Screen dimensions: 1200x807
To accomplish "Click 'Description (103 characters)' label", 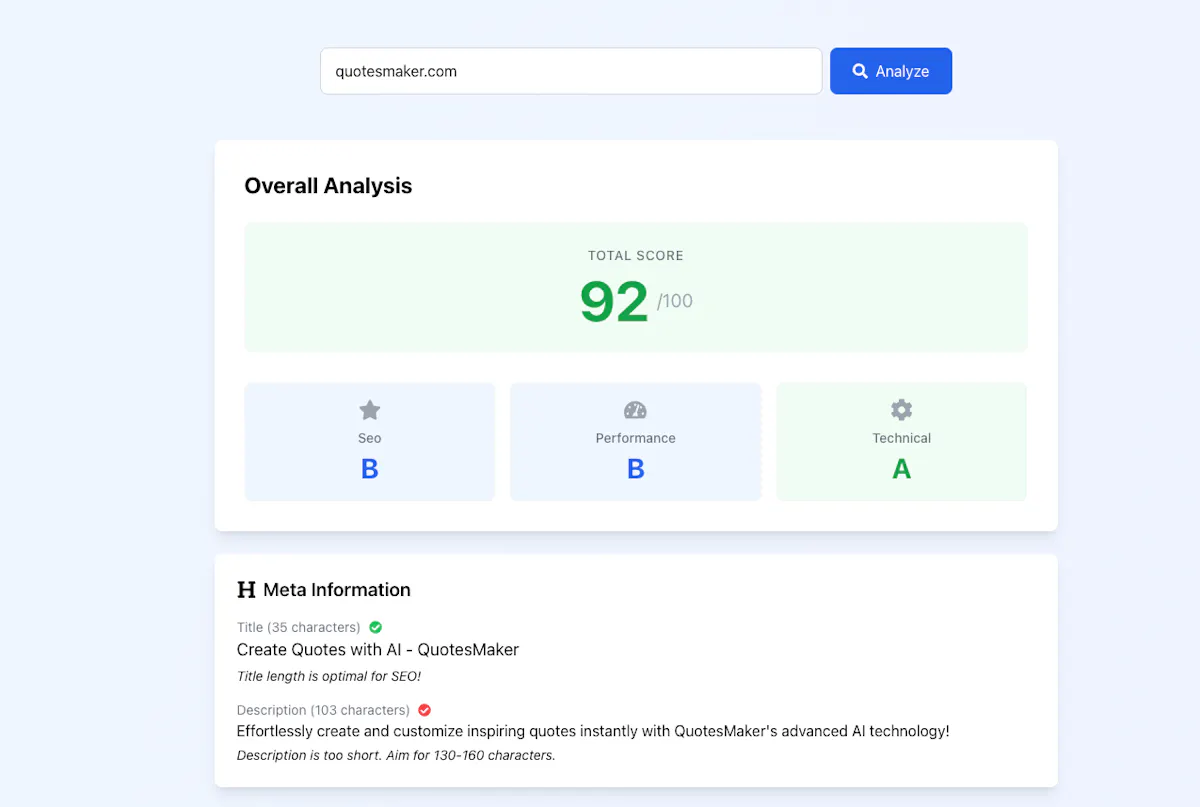I will click(323, 710).
